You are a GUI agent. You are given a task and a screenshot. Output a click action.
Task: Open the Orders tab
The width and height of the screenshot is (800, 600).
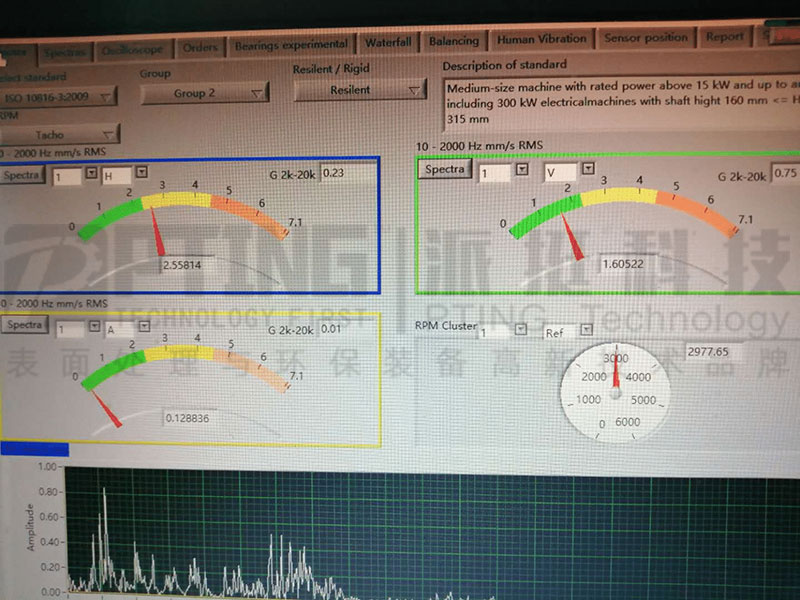click(200, 47)
